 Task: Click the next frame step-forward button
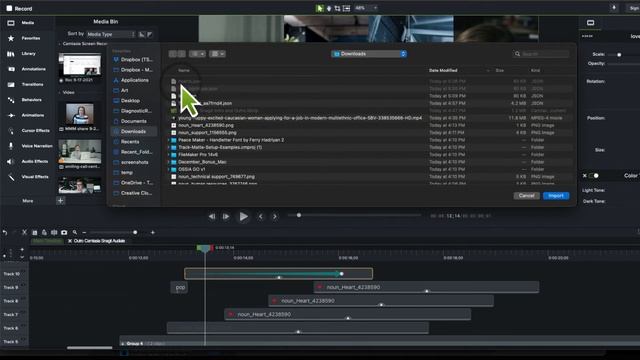[x=226, y=216]
